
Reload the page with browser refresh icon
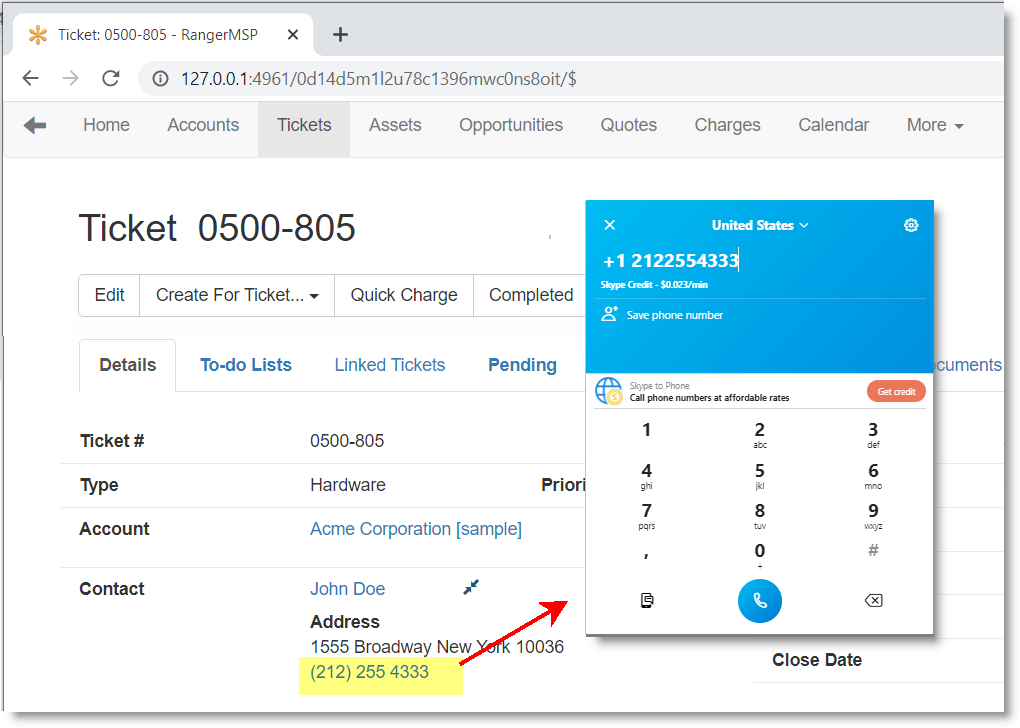(x=111, y=78)
